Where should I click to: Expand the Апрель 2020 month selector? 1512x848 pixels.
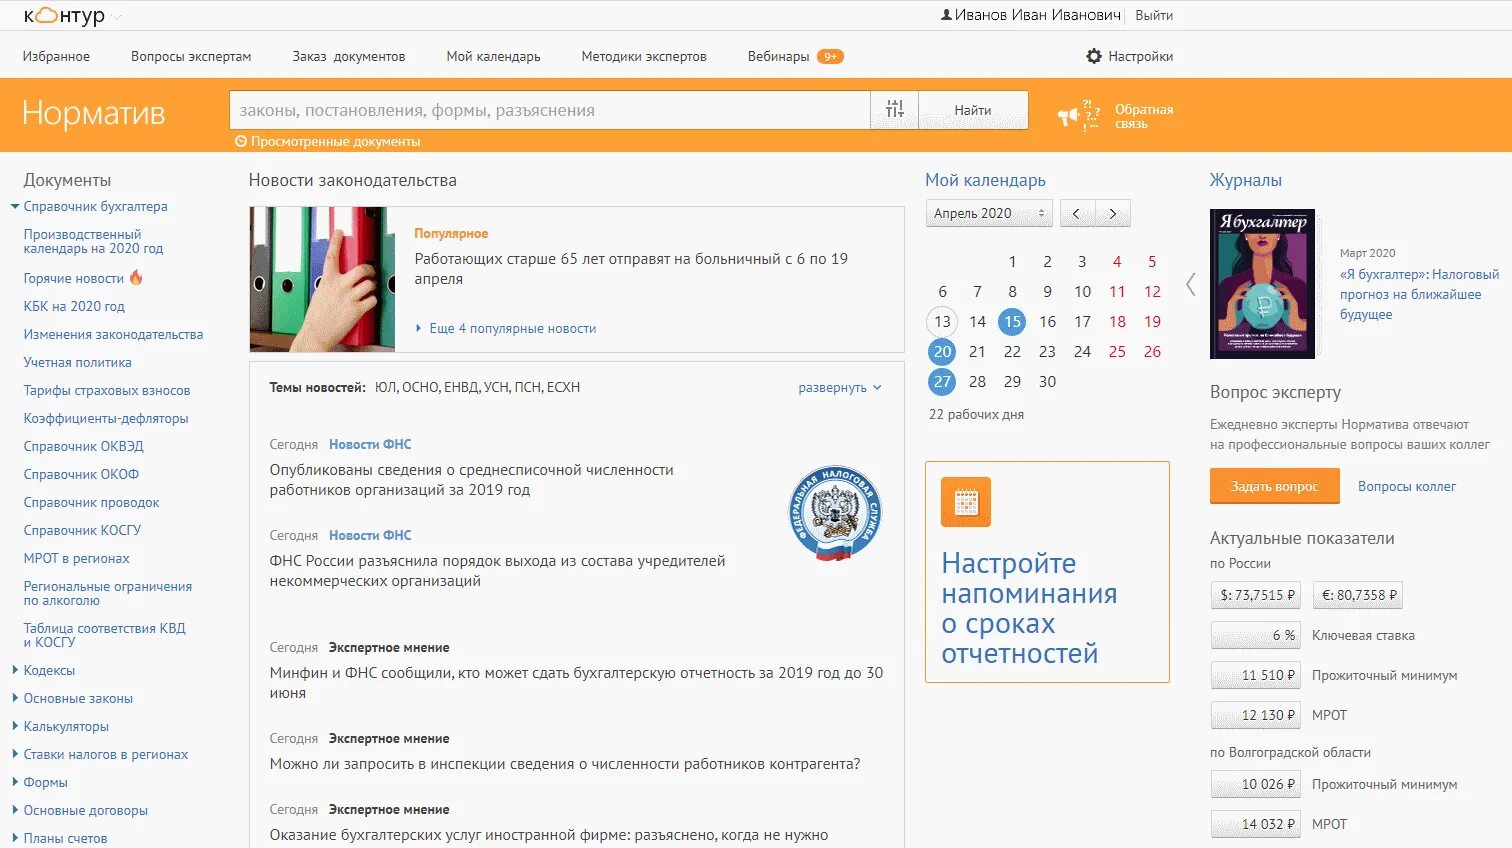987,213
